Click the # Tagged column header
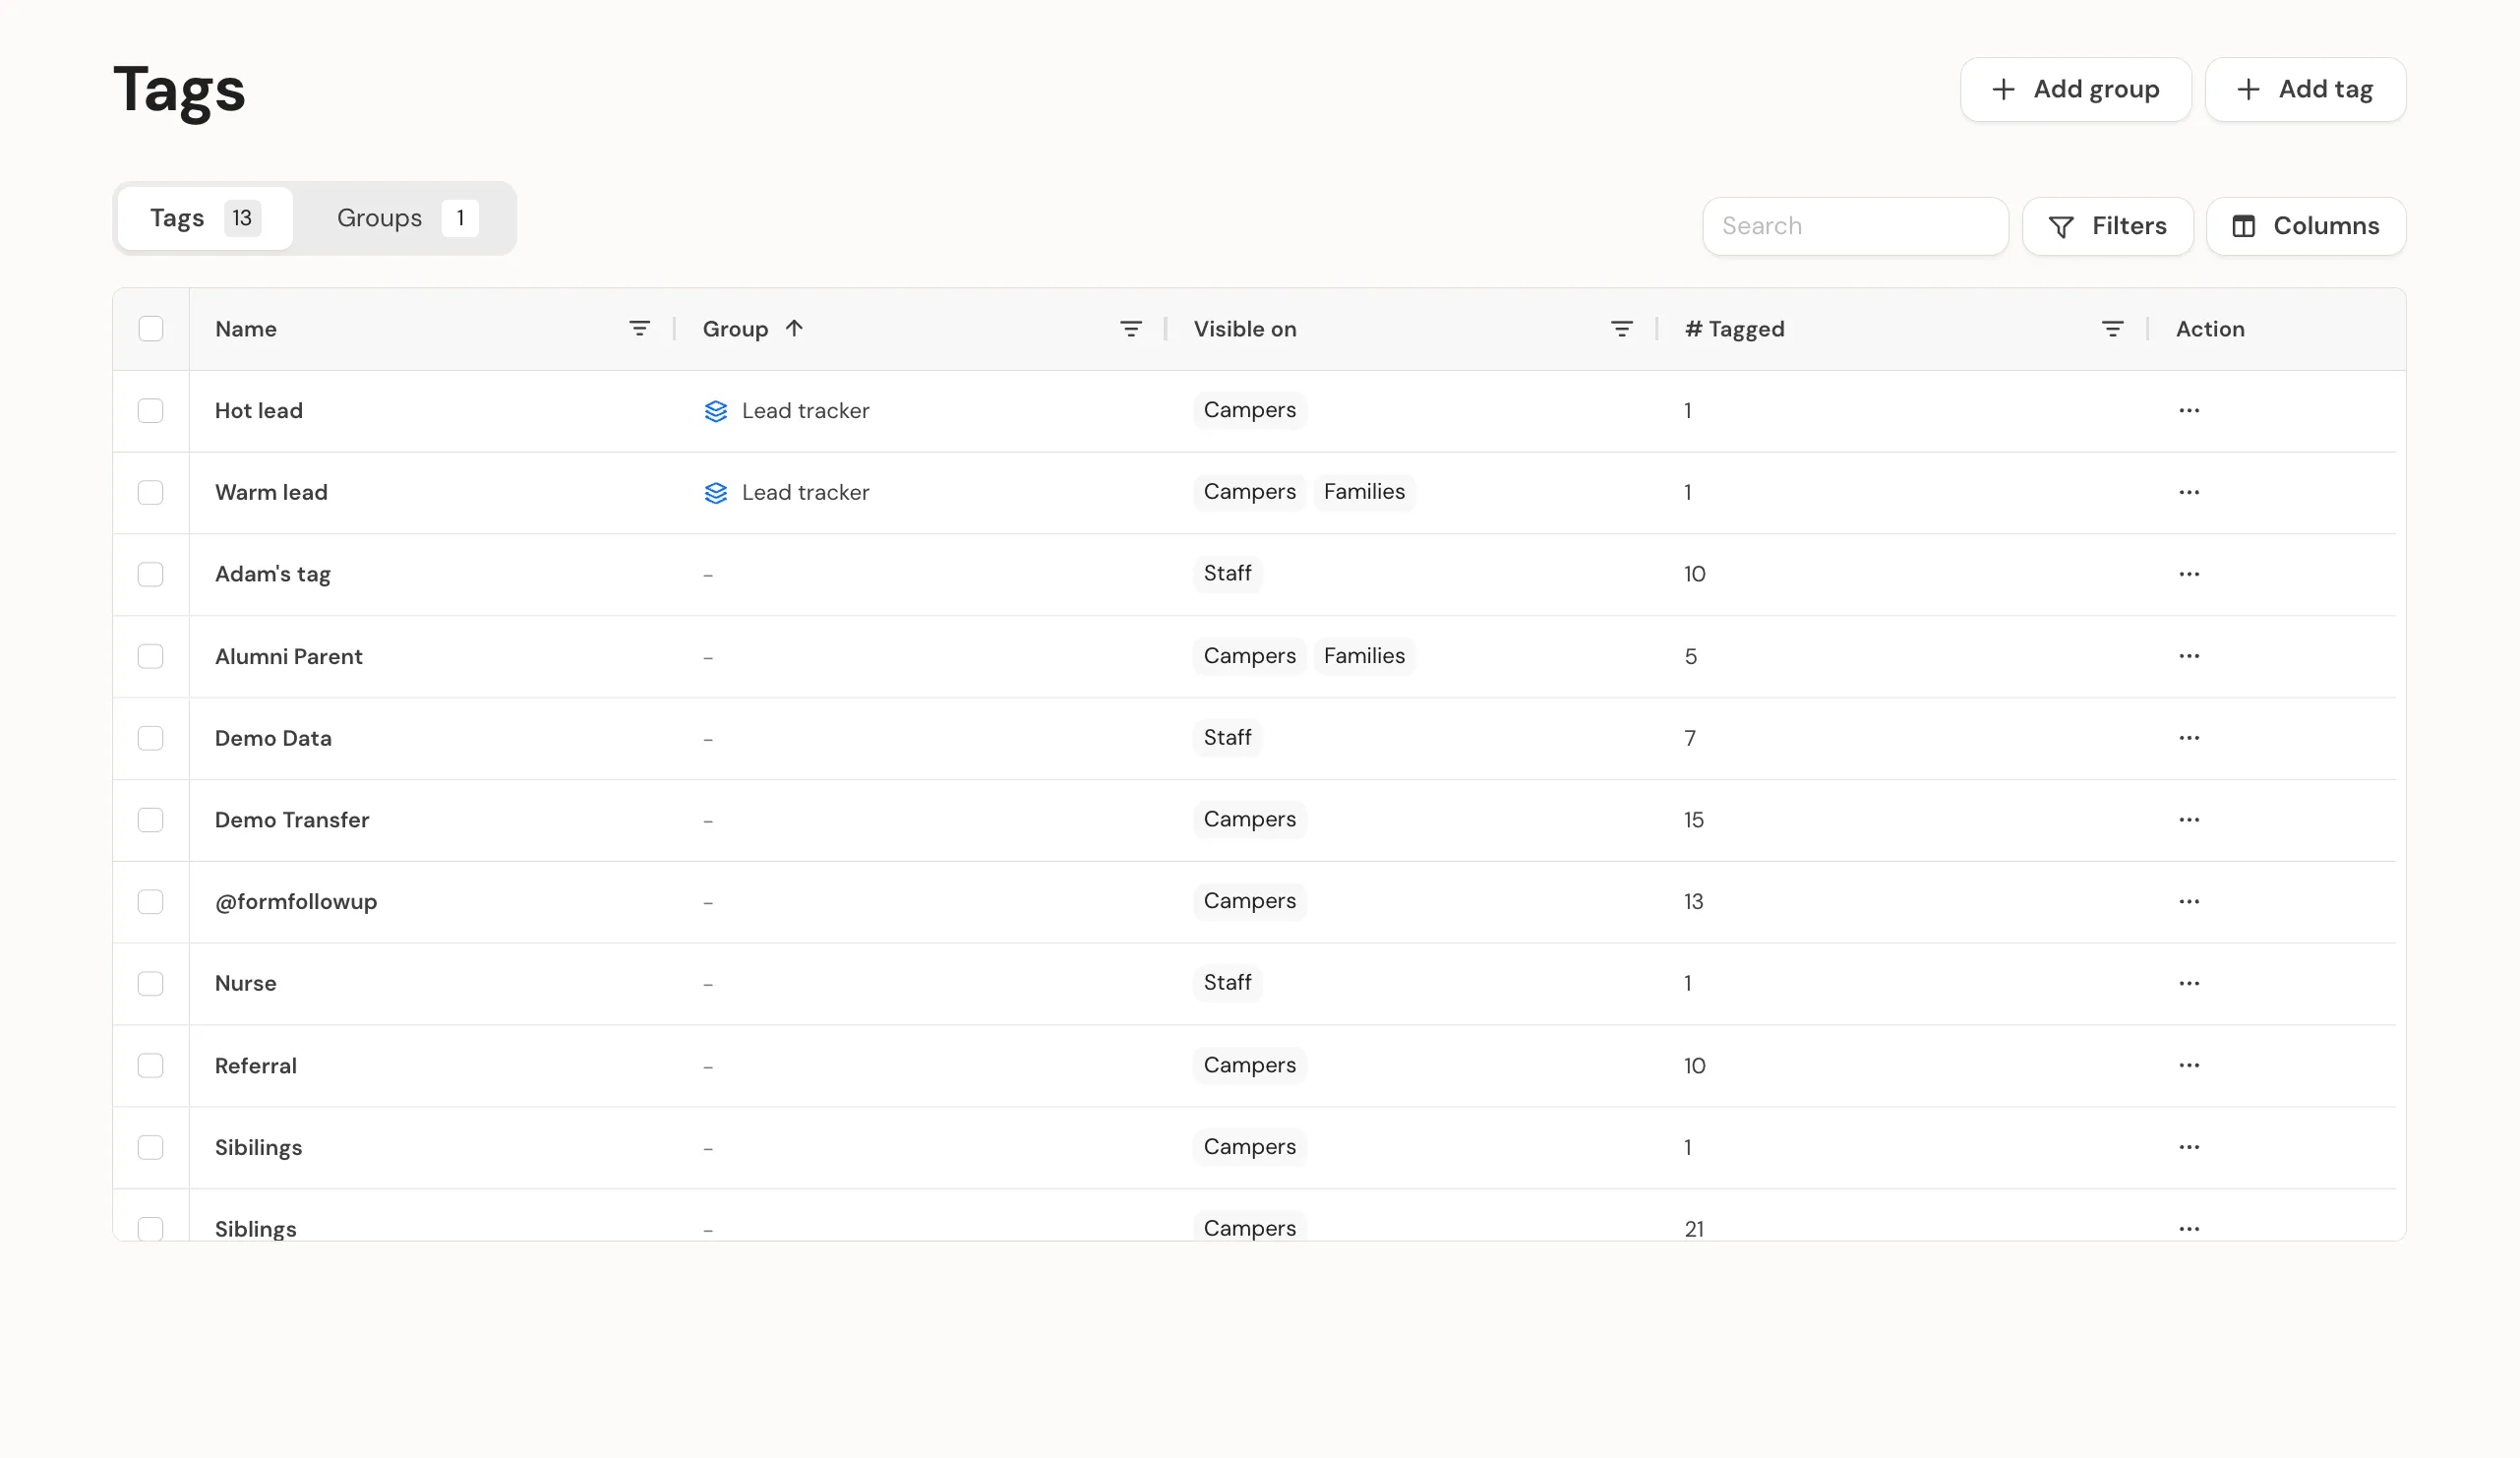Screen dimensions: 2520x1458 pyautogui.click(x=1734, y=329)
